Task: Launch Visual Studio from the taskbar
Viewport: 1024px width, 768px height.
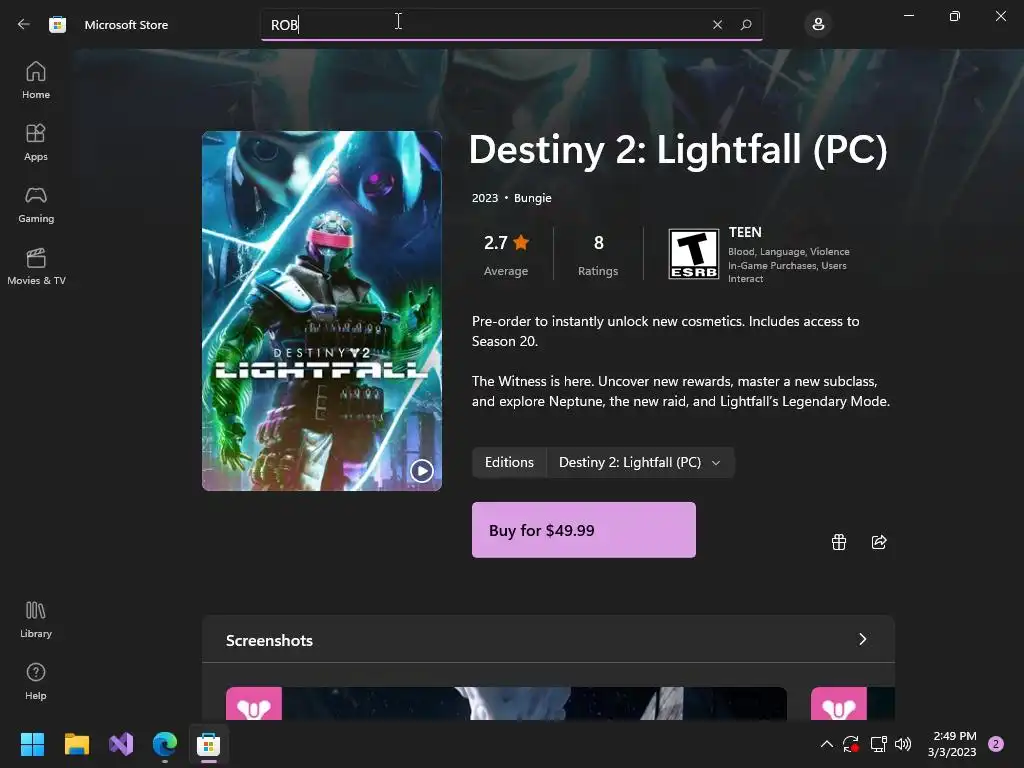Action: click(x=121, y=744)
